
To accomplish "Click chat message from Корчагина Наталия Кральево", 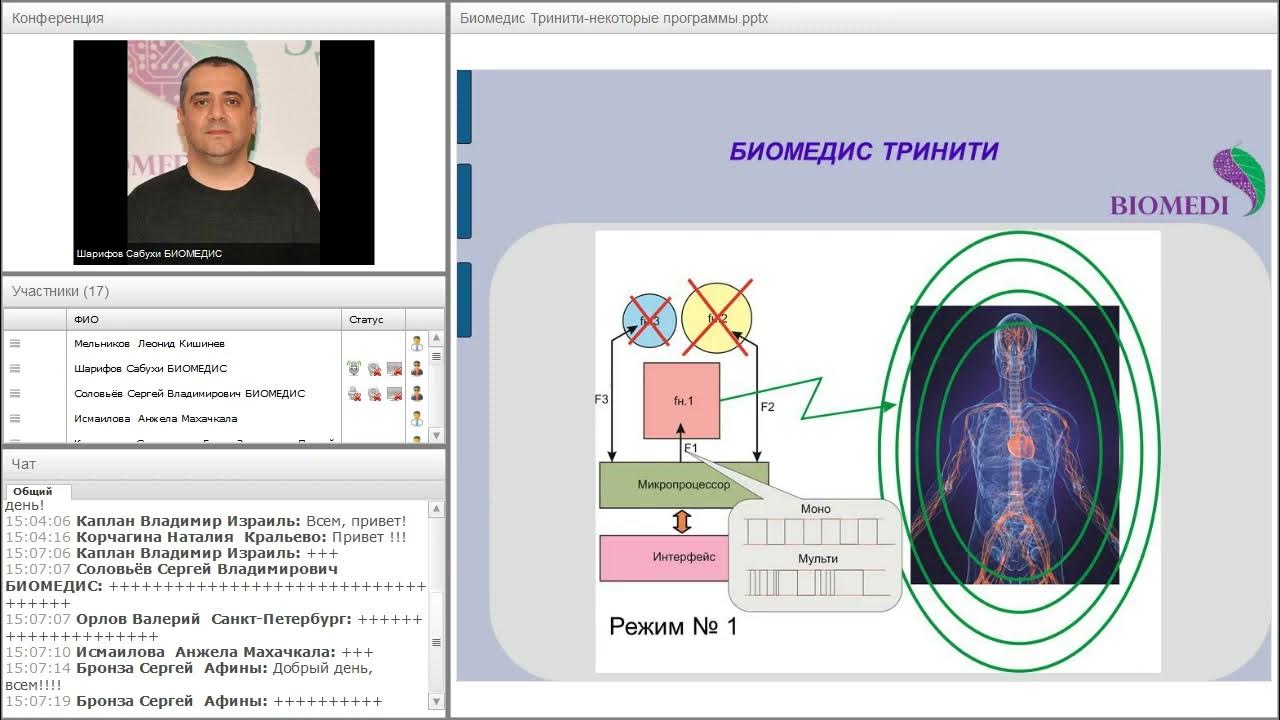I will click(206, 537).
